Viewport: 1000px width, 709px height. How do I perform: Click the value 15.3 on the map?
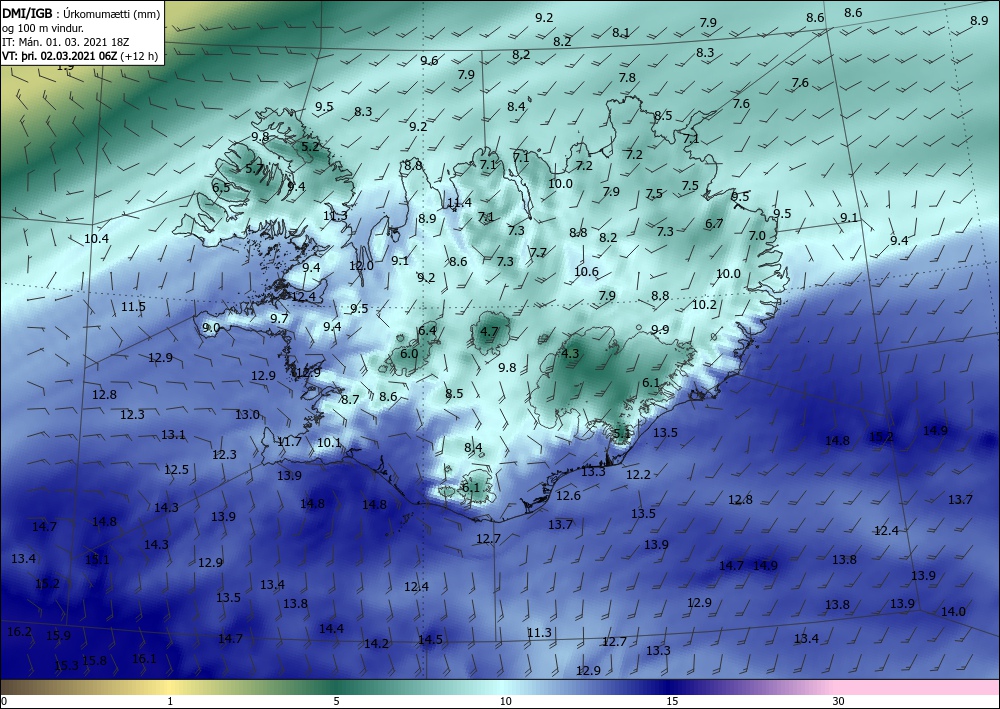pos(66,666)
